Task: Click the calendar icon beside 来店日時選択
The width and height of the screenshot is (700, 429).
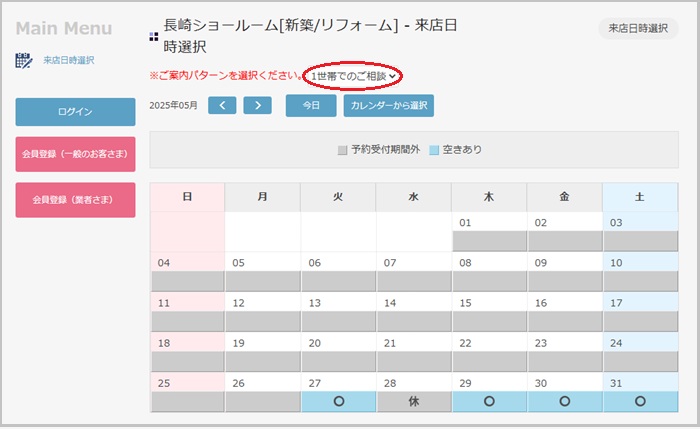Action: click(23, 60)
